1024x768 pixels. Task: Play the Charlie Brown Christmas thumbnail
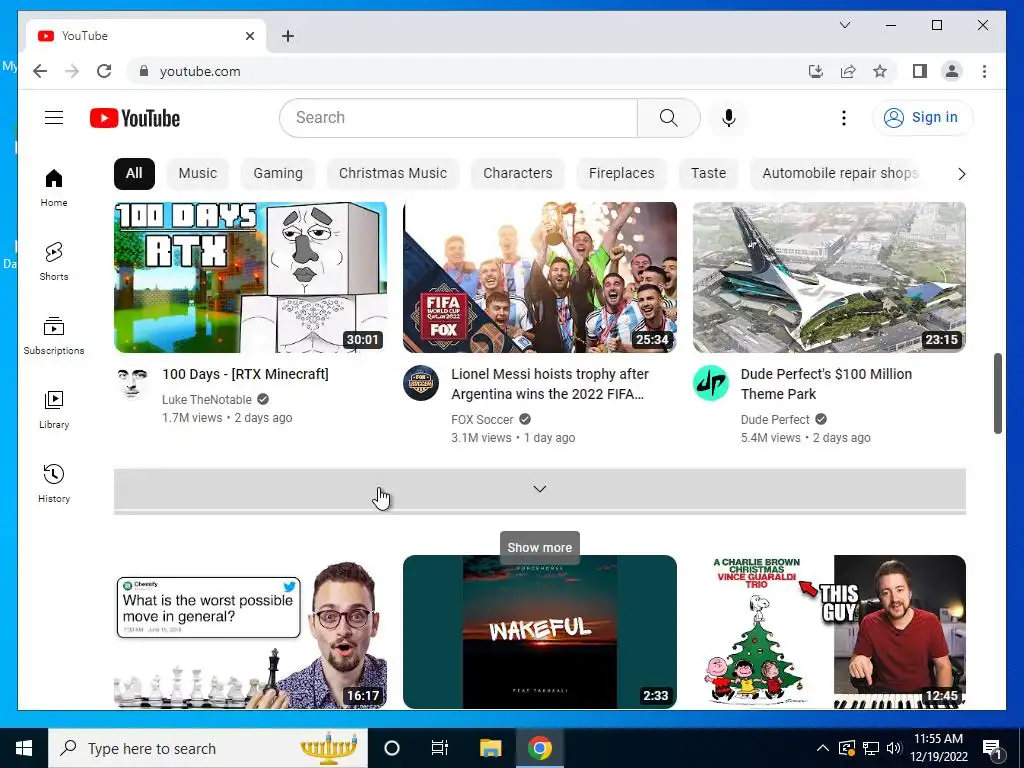click(829, 632)
